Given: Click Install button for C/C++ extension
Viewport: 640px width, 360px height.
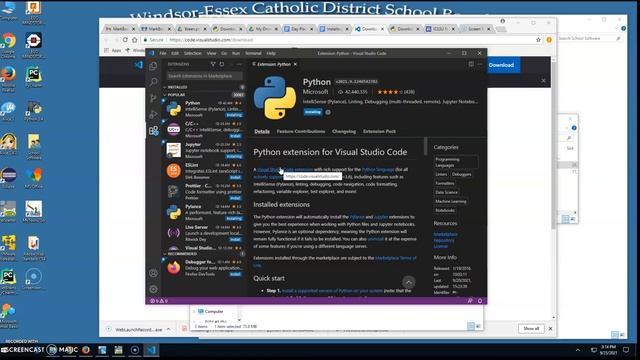Looking at the screenshot, I should tap(236, 136).
